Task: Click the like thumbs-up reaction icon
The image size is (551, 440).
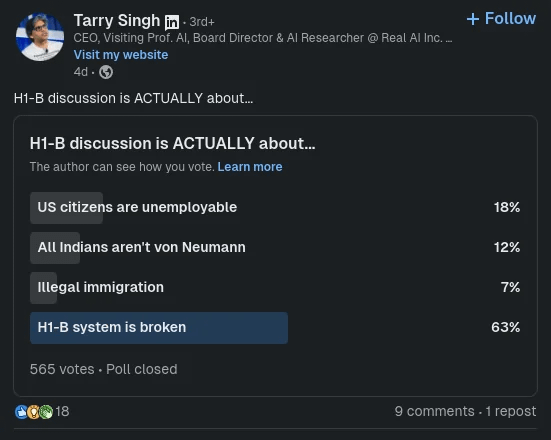Action: pos(21,412)
